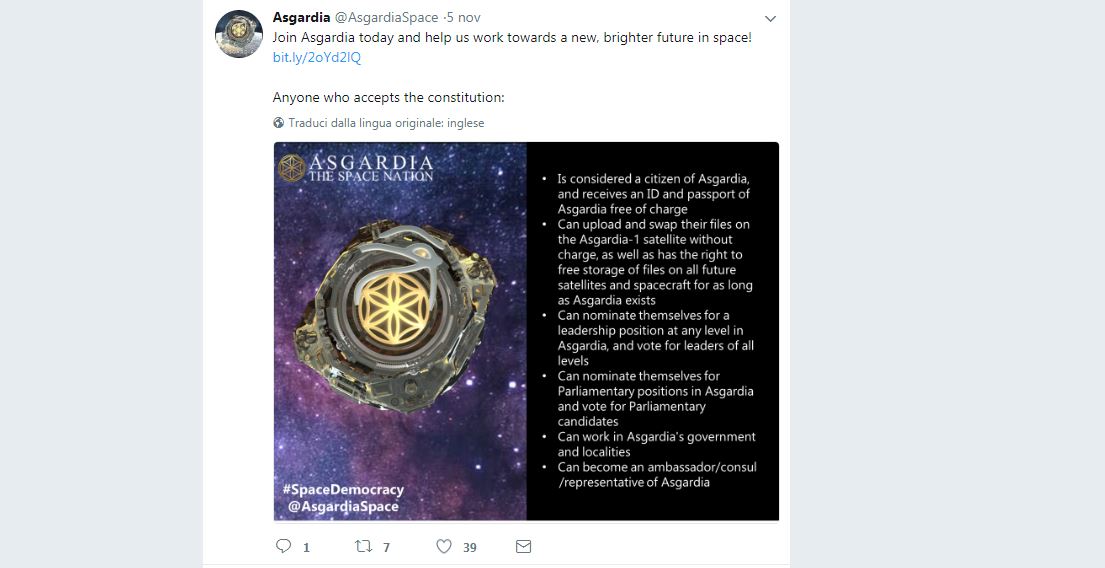The height and width of the screenshot is (568, 1105).
Task: Expand the tweet options chevron
Action: click(x=770, y=19)
